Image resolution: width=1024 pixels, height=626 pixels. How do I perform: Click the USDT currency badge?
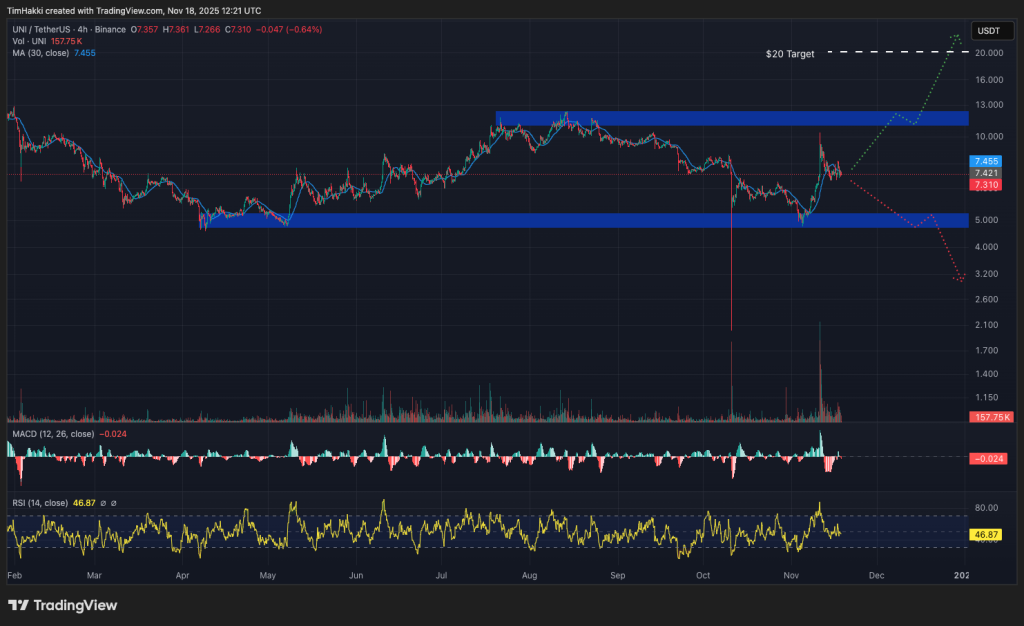pyautogui.click(x=991, y=31)
